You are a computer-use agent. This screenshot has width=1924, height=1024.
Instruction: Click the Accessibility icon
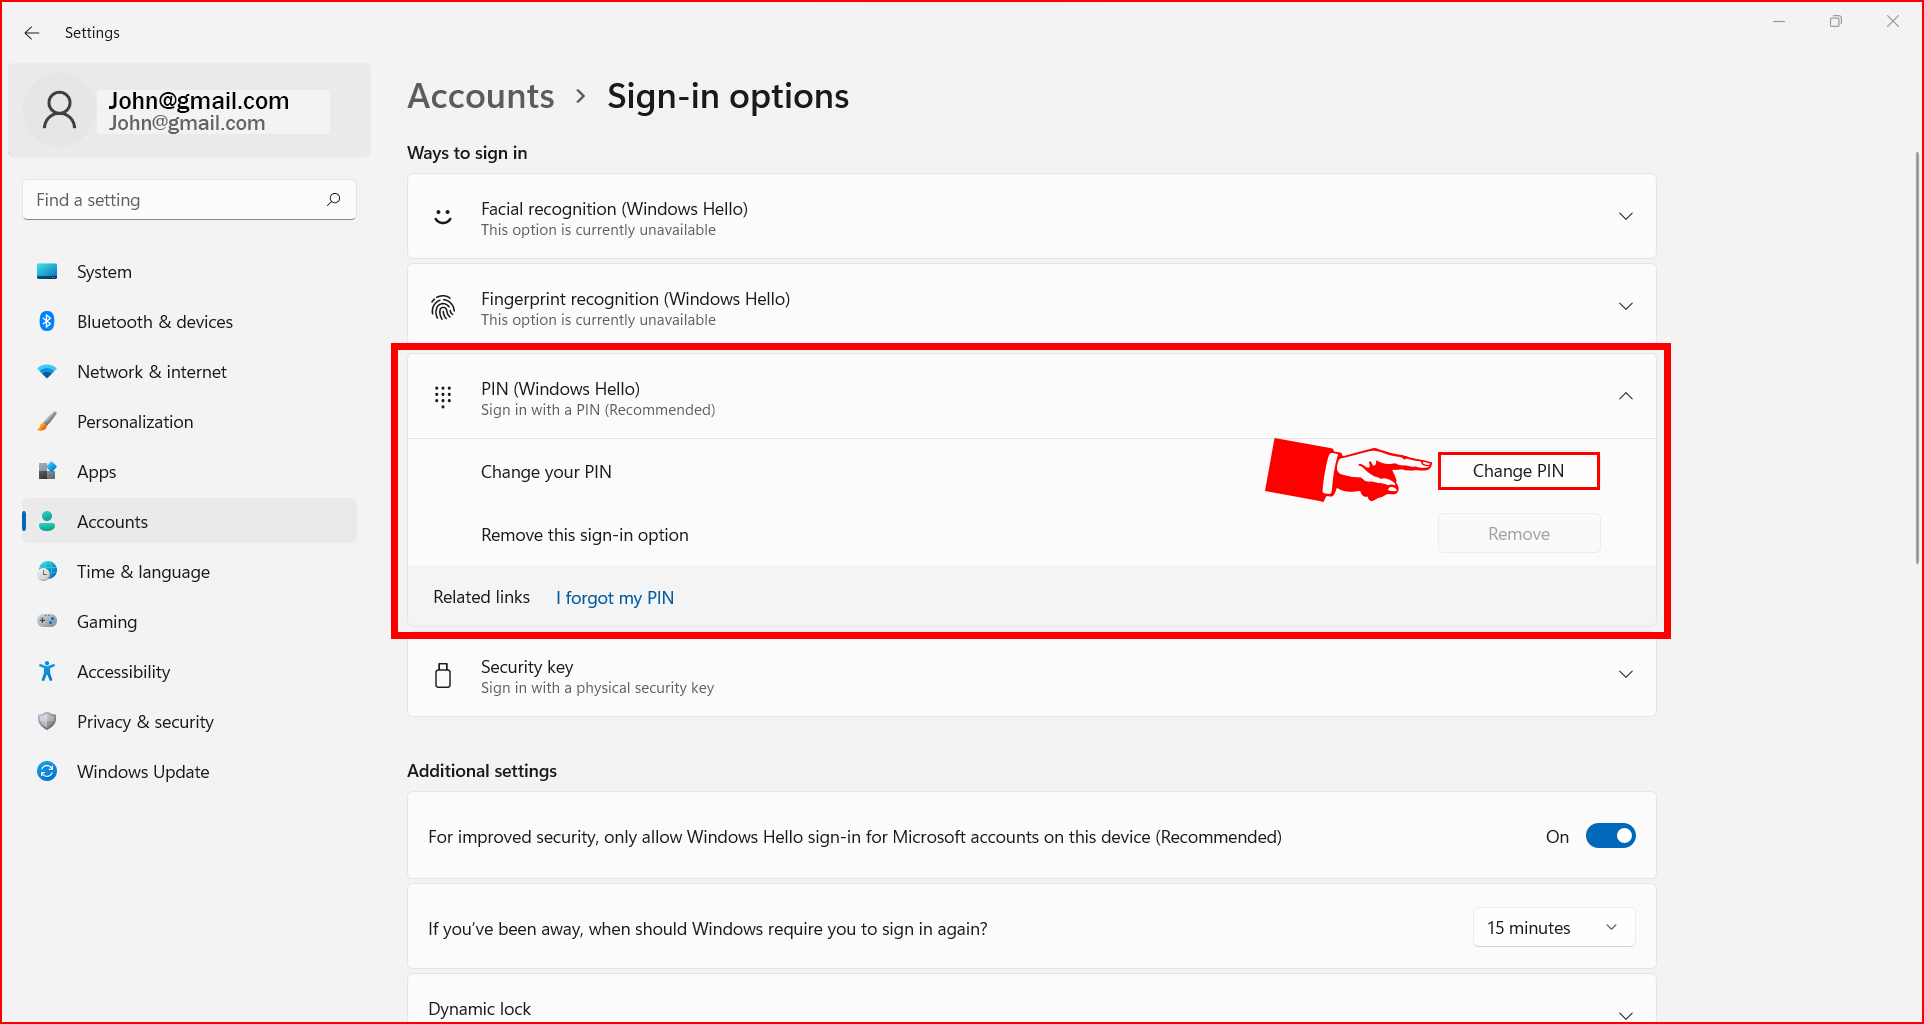click(47, 671)
